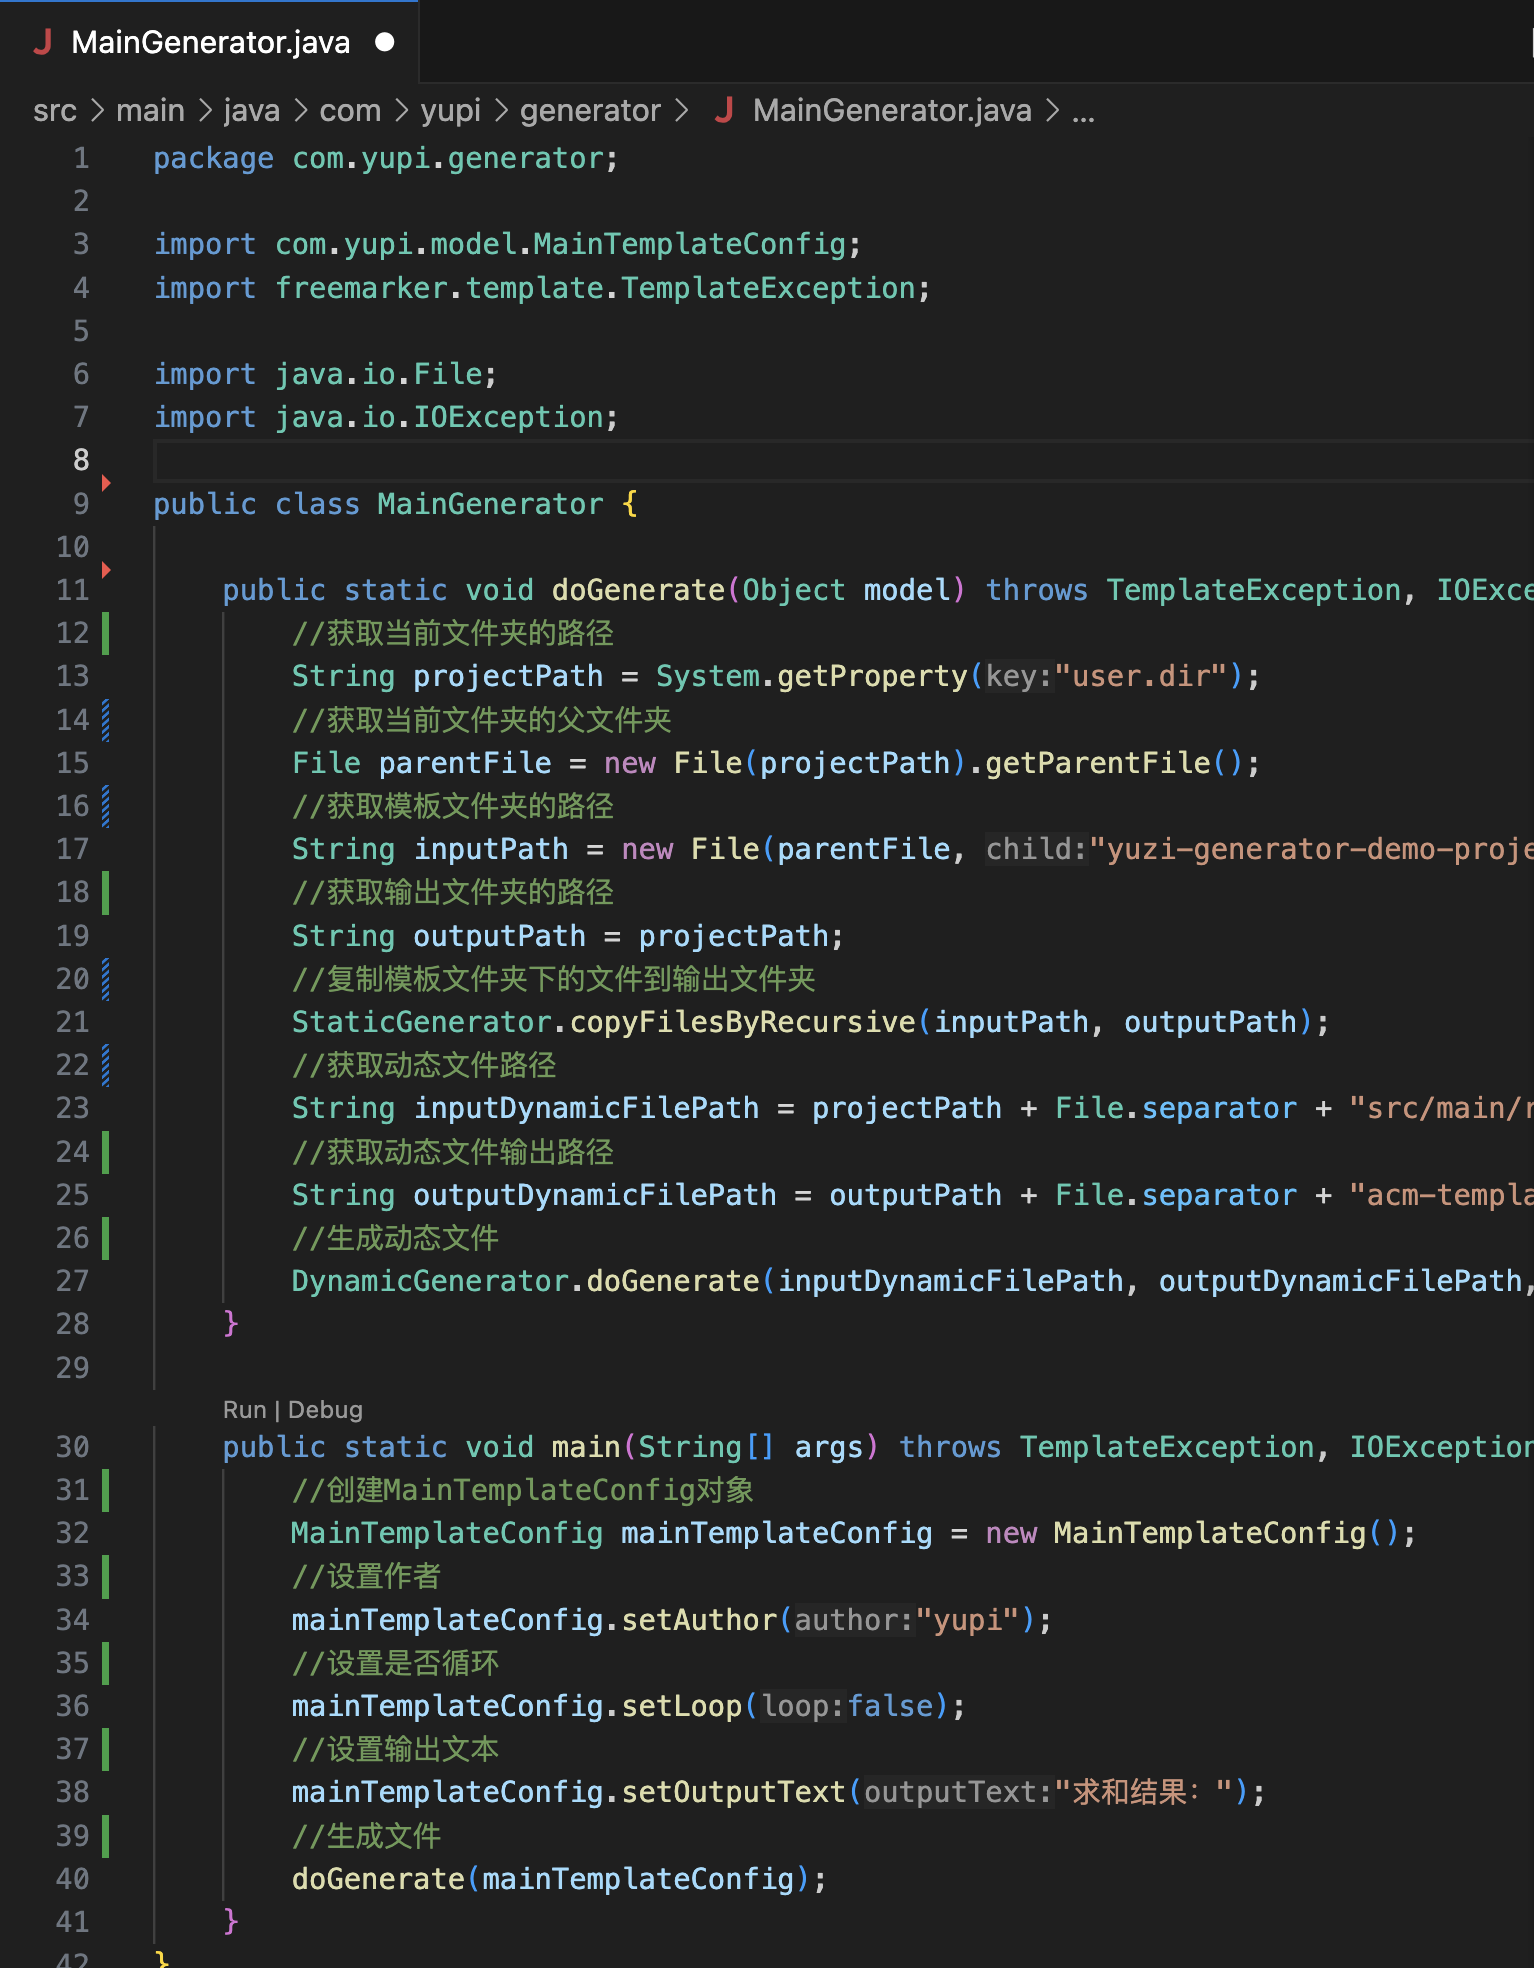Click the red deleted-lines arrow above line 9
The height and width of the screenshot is (1968, 1534).
[x=106, y=483]
